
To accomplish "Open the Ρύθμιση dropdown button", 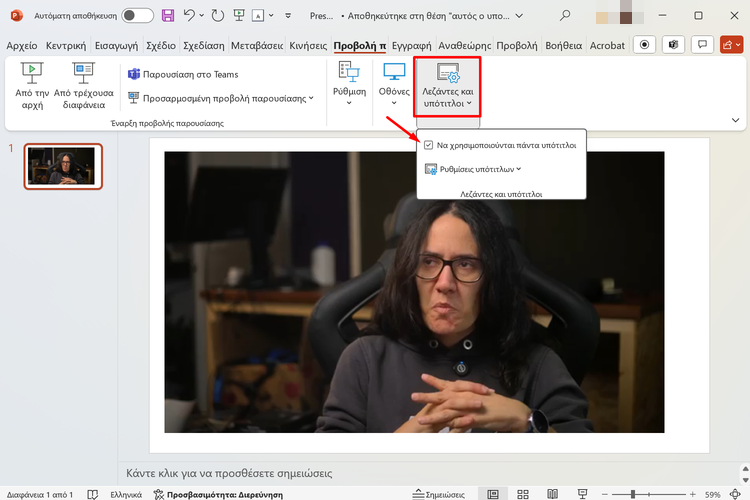I will [349, 84].
